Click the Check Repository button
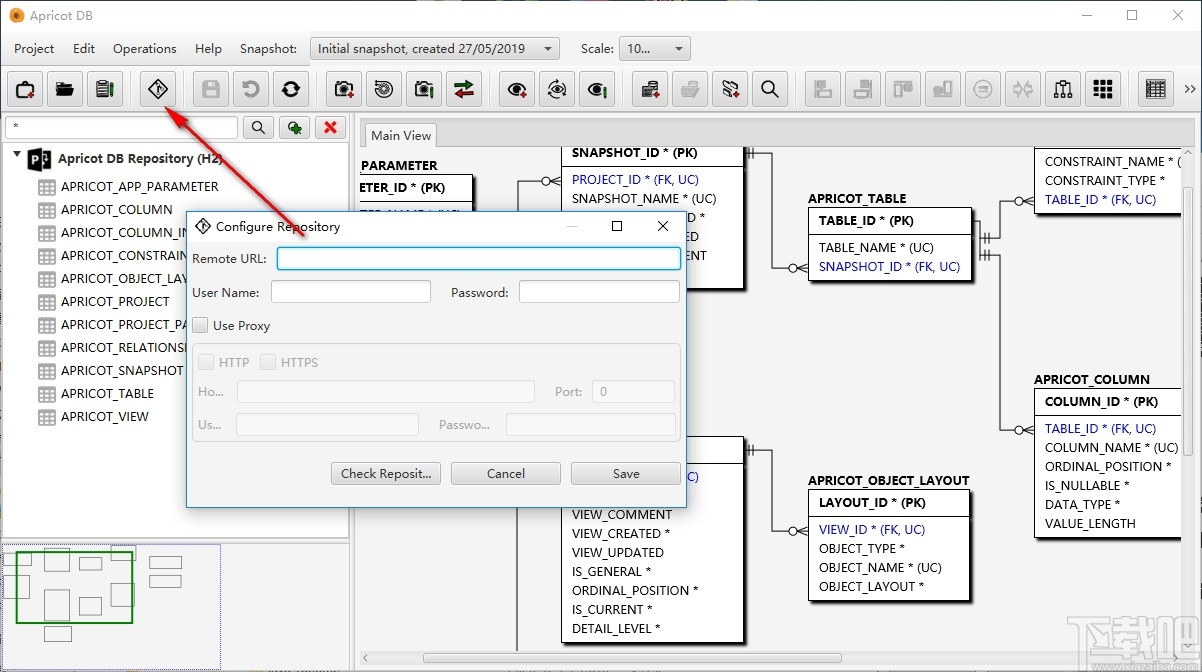 click(385, 473)
